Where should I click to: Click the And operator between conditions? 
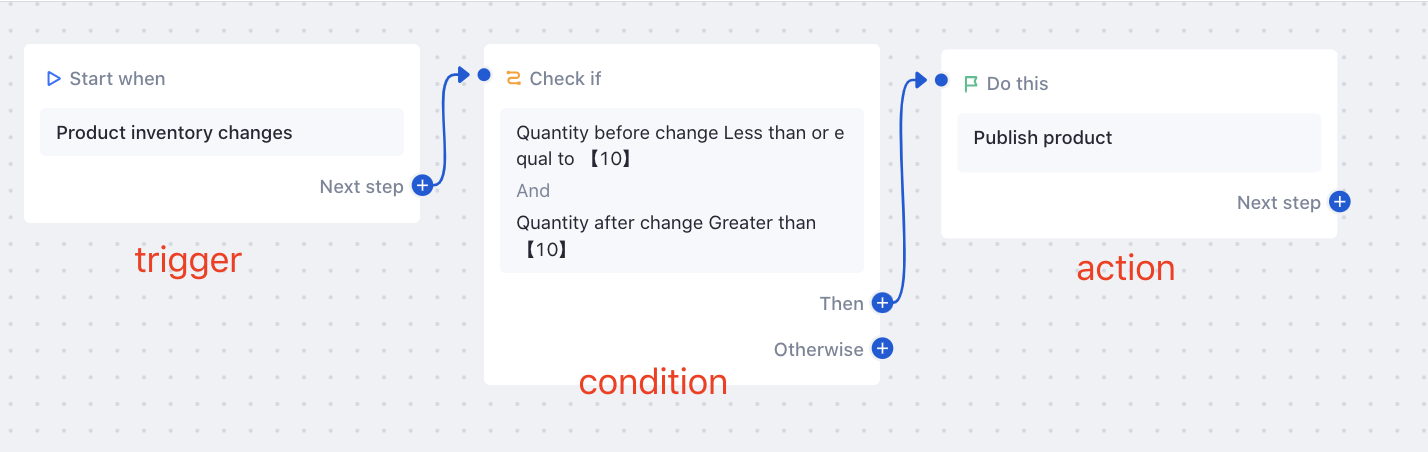click(533, 190)
